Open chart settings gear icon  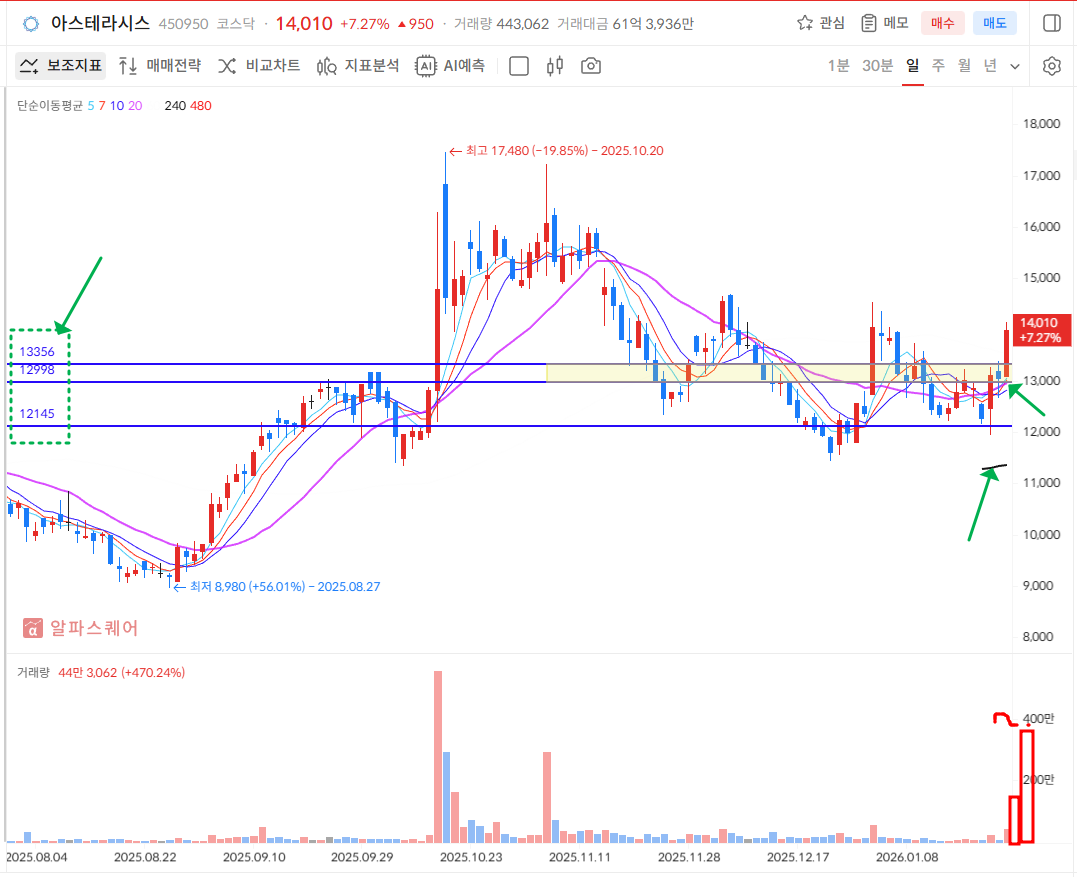pos(1051,66)
